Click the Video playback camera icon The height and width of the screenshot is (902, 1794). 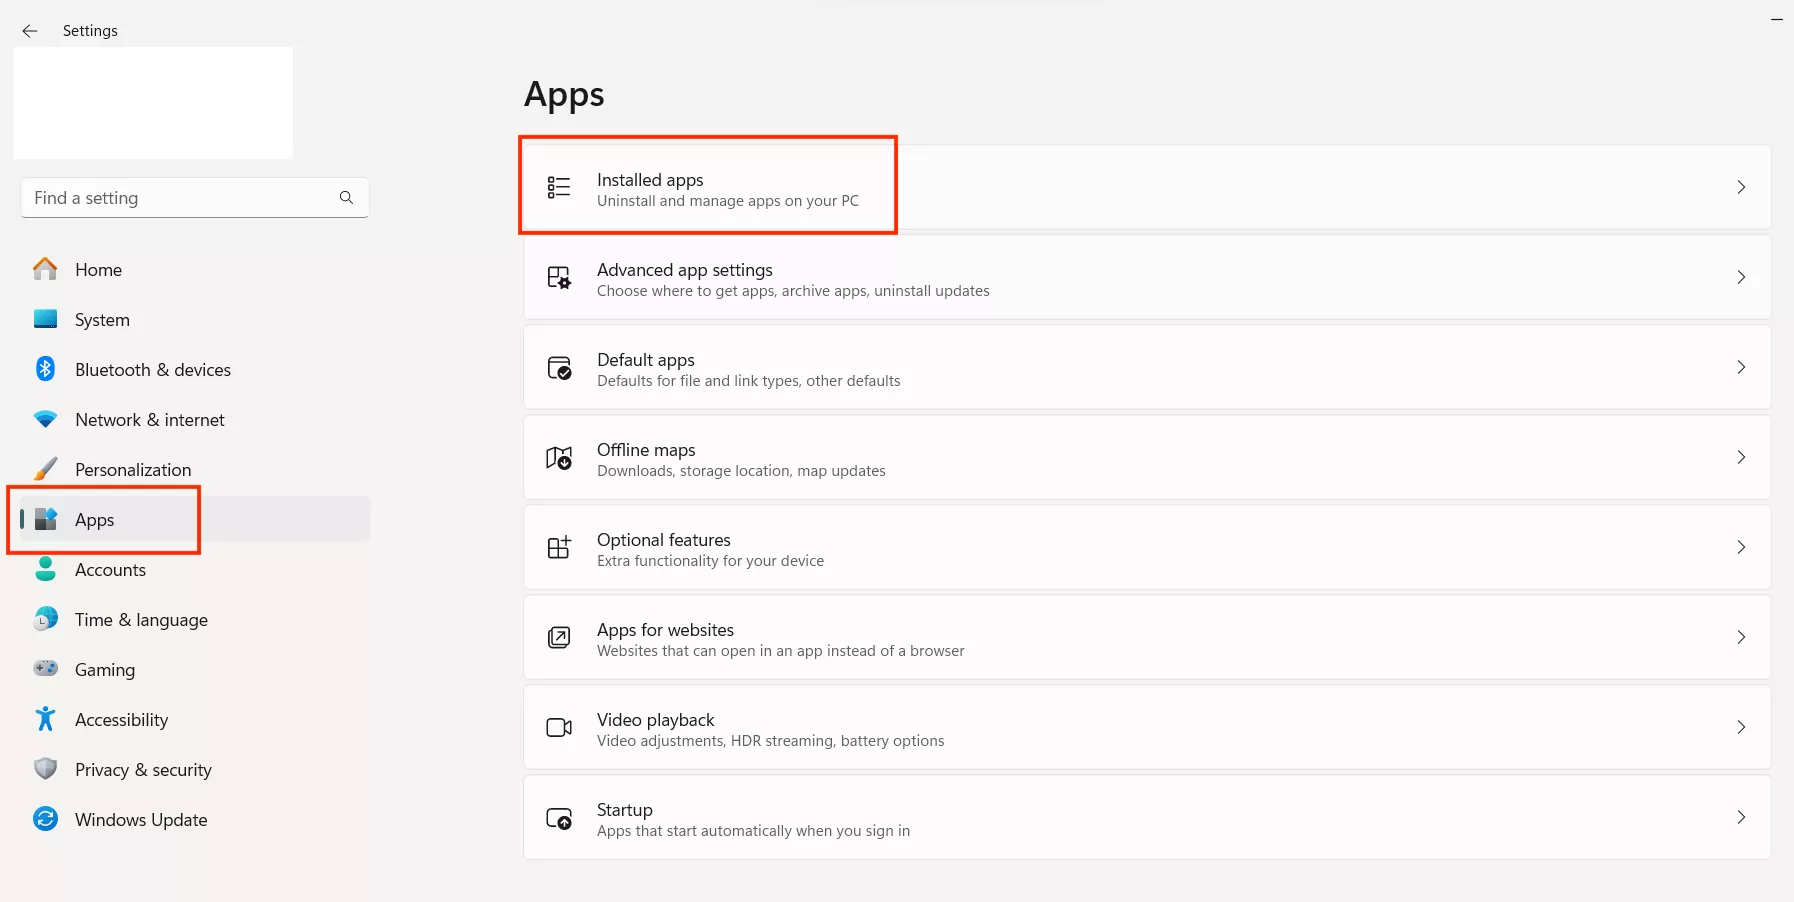[559, 727]
